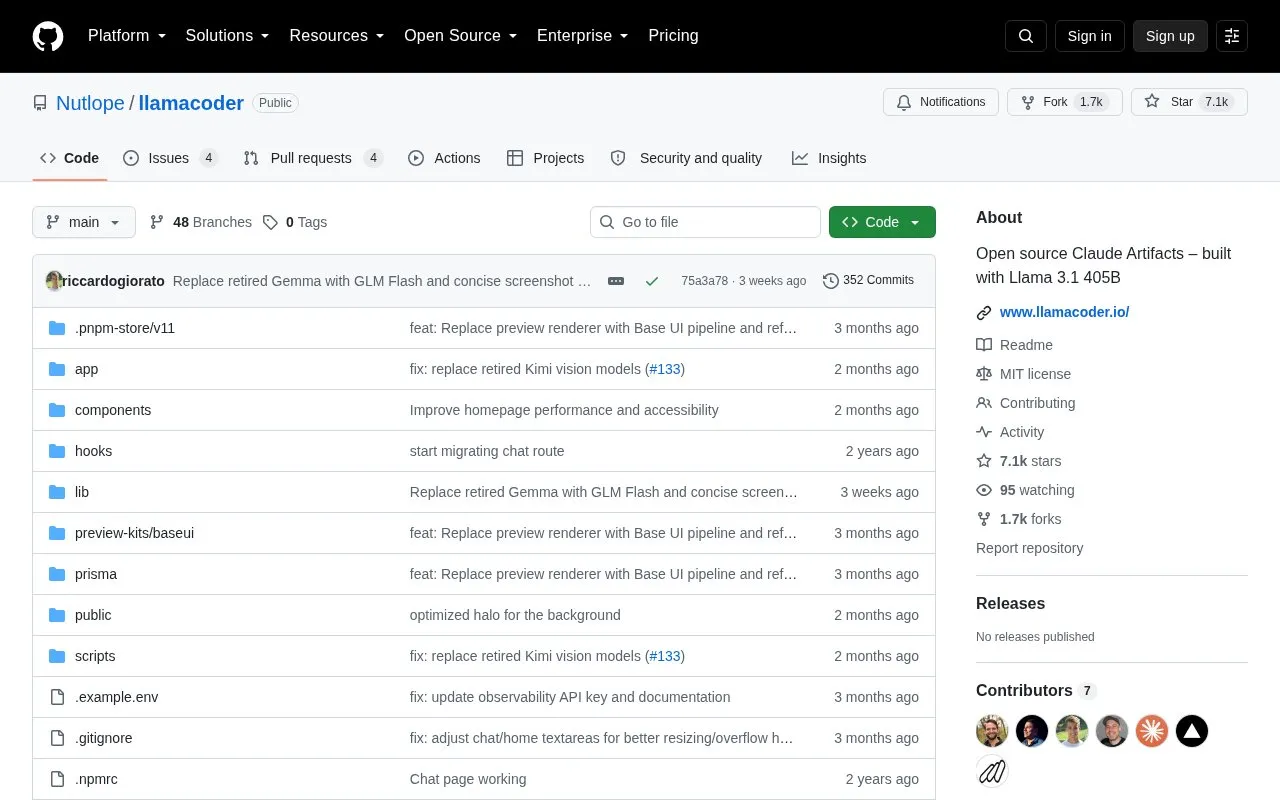Open the Resources dropdown menu
This screenshot has height=800, width=1280.
[337, 36]
